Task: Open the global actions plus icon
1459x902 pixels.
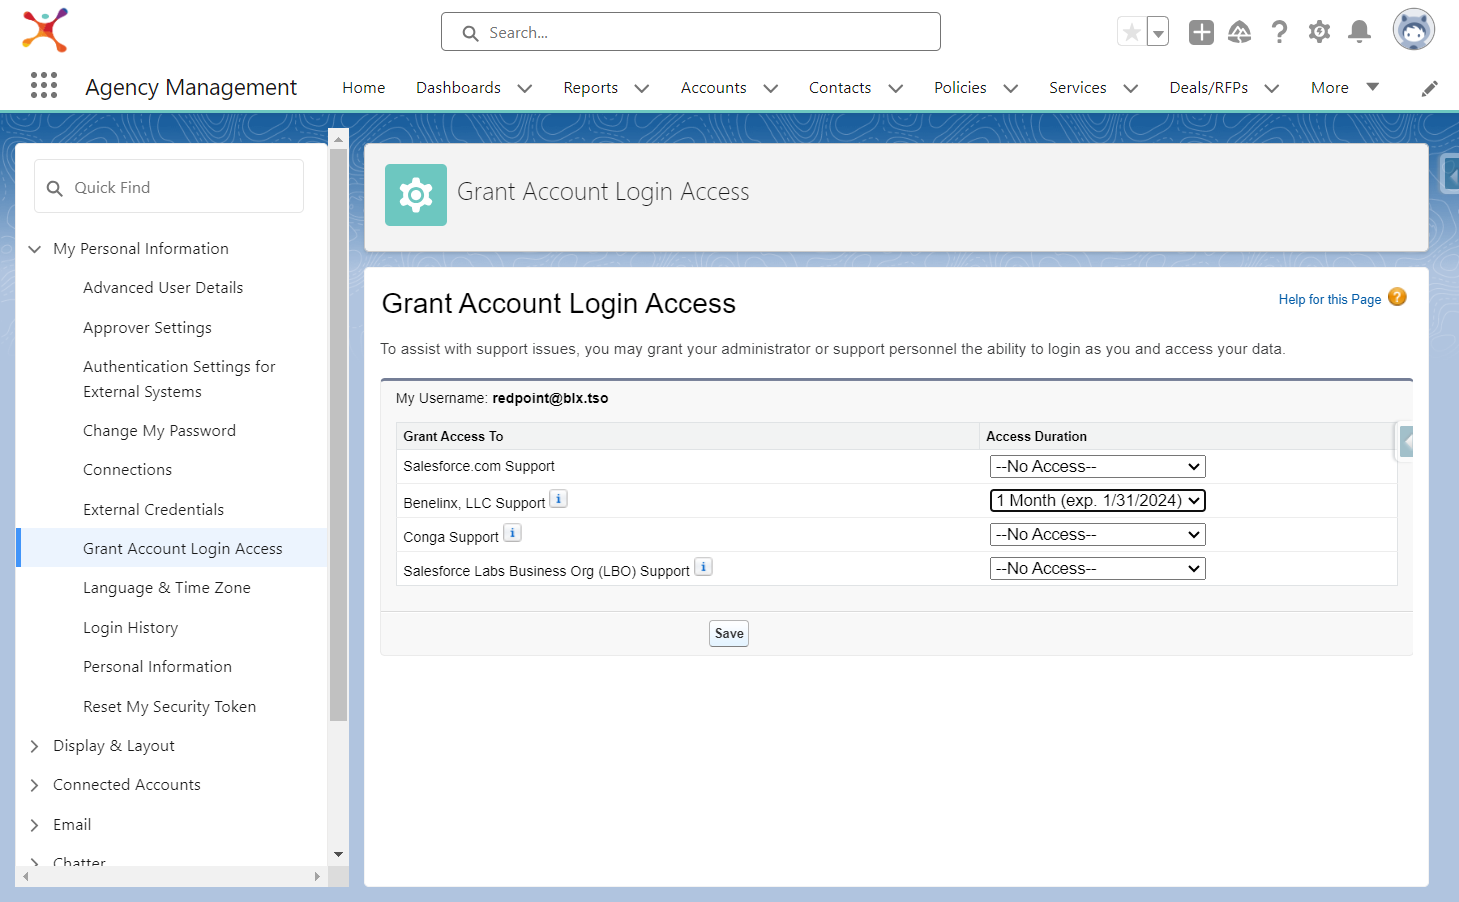Action: click(x=1201, y=32)
